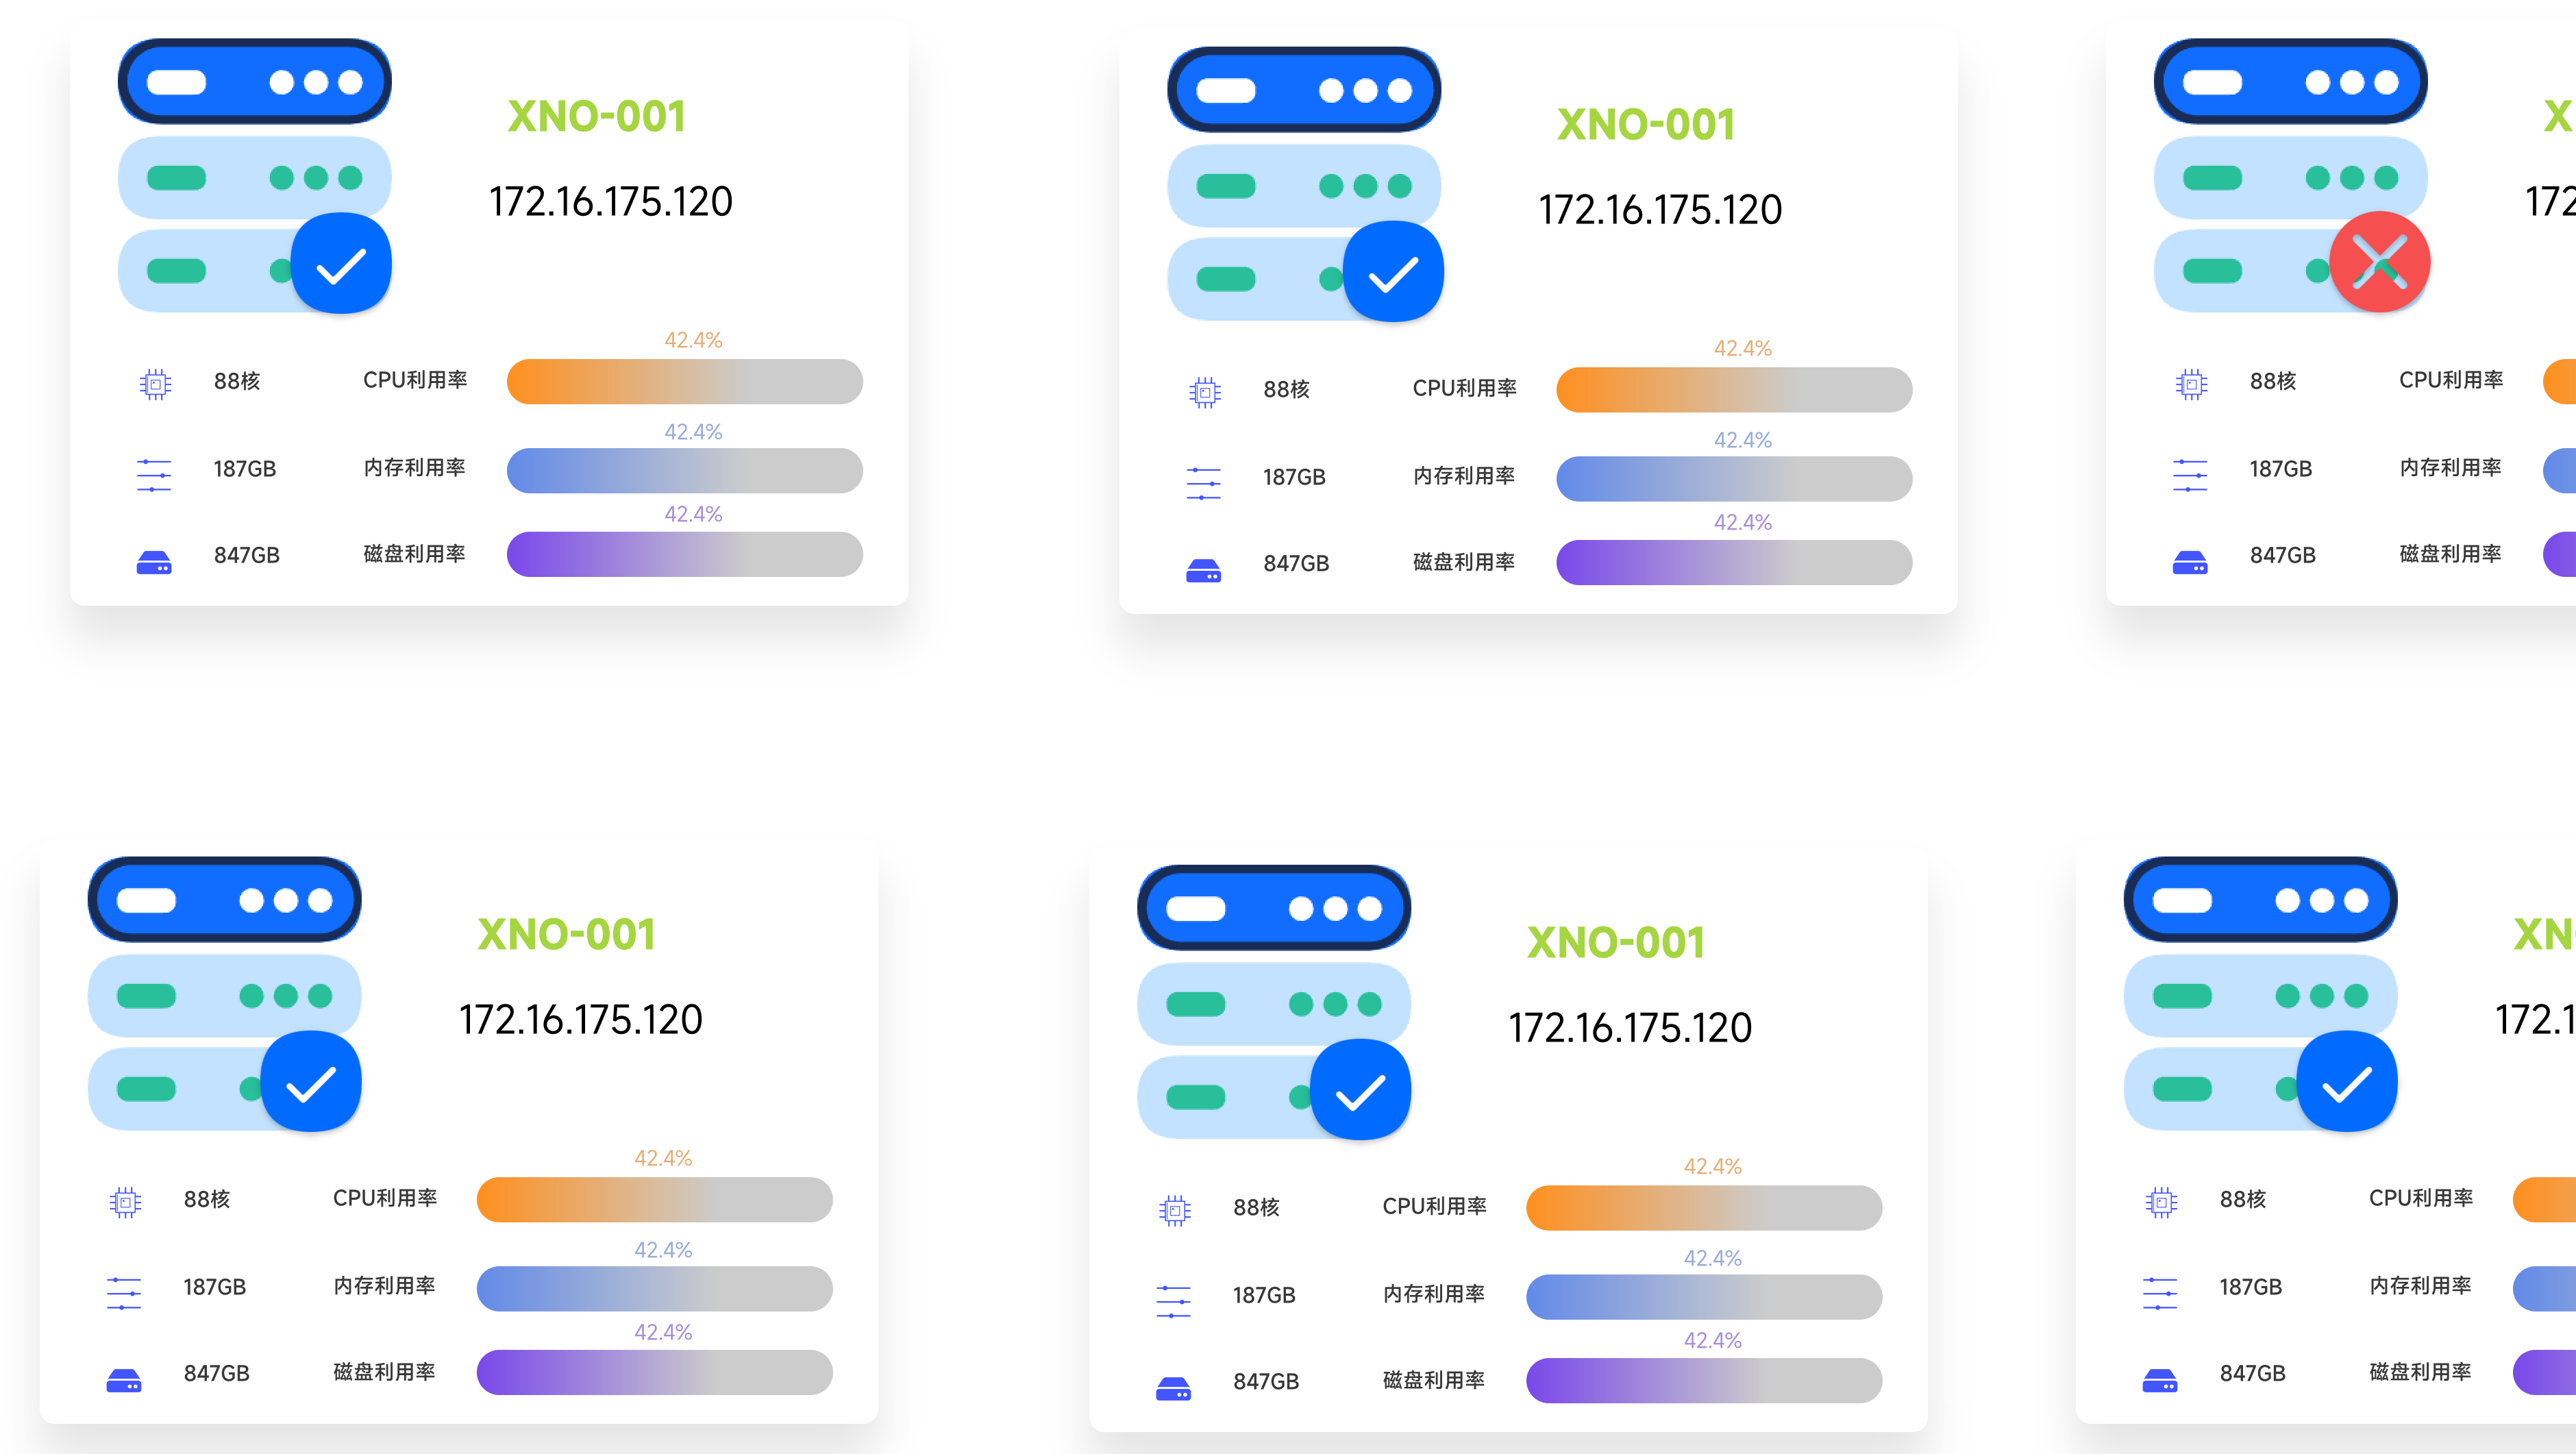2576x1454 pixels.
Task: Click the memory sliders icon in top-middle card
Action: point(1203,483)
